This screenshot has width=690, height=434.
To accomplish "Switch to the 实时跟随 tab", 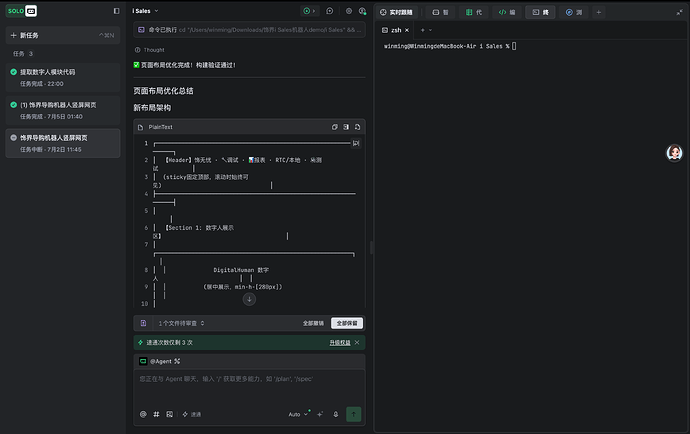I will [x=396, y=12].
